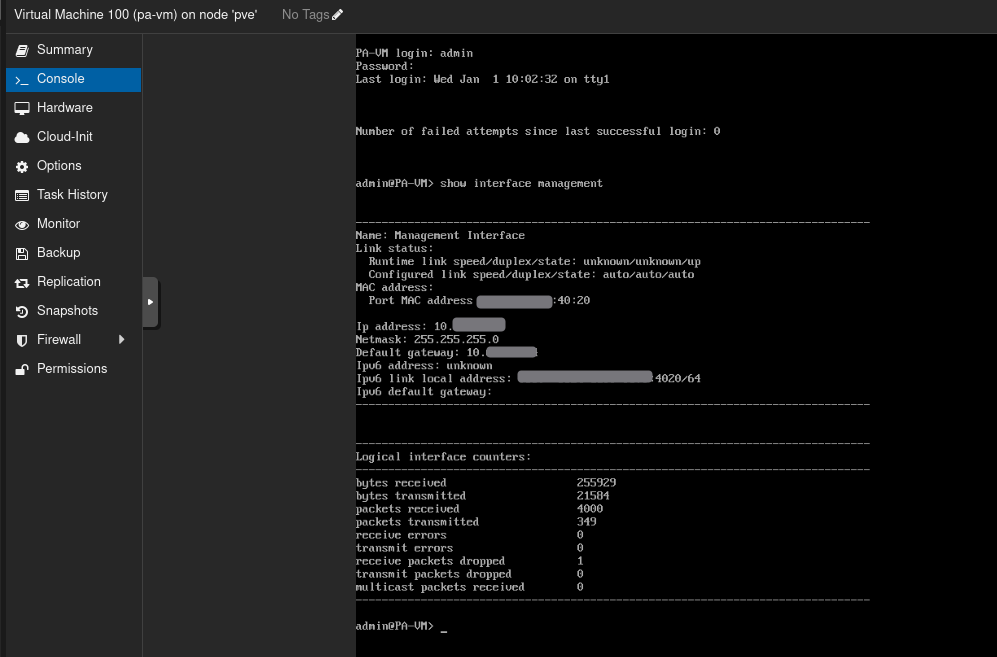Expand the Firewall submenu arrow
Screen dimensions: 997x657
tap(122, 340)
